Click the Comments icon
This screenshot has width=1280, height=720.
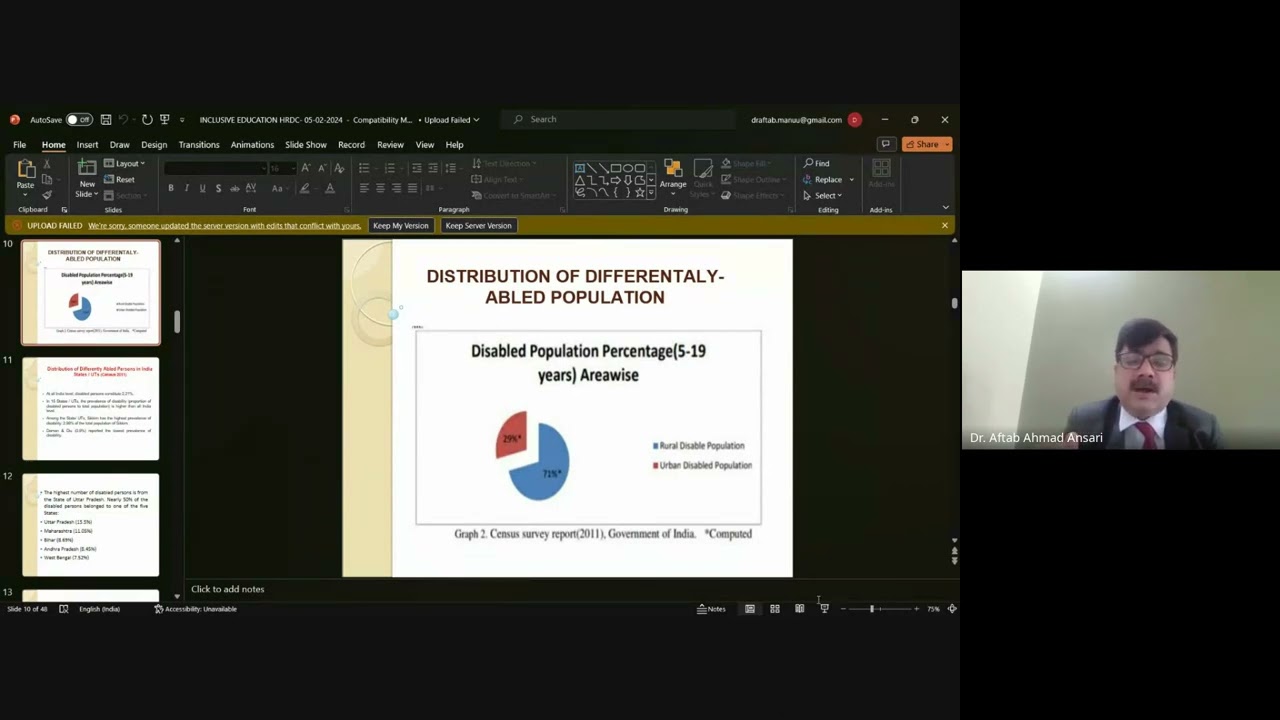pos(885,144)
